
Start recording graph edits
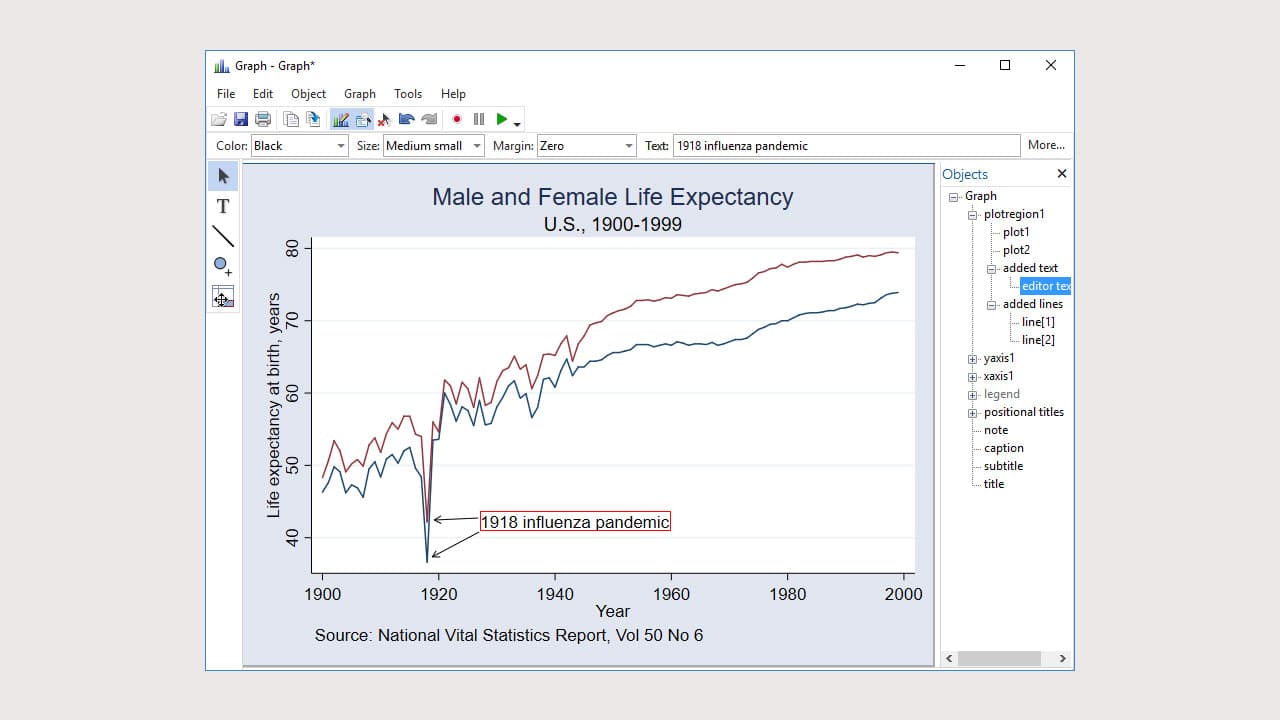click(x=458, y=118)
